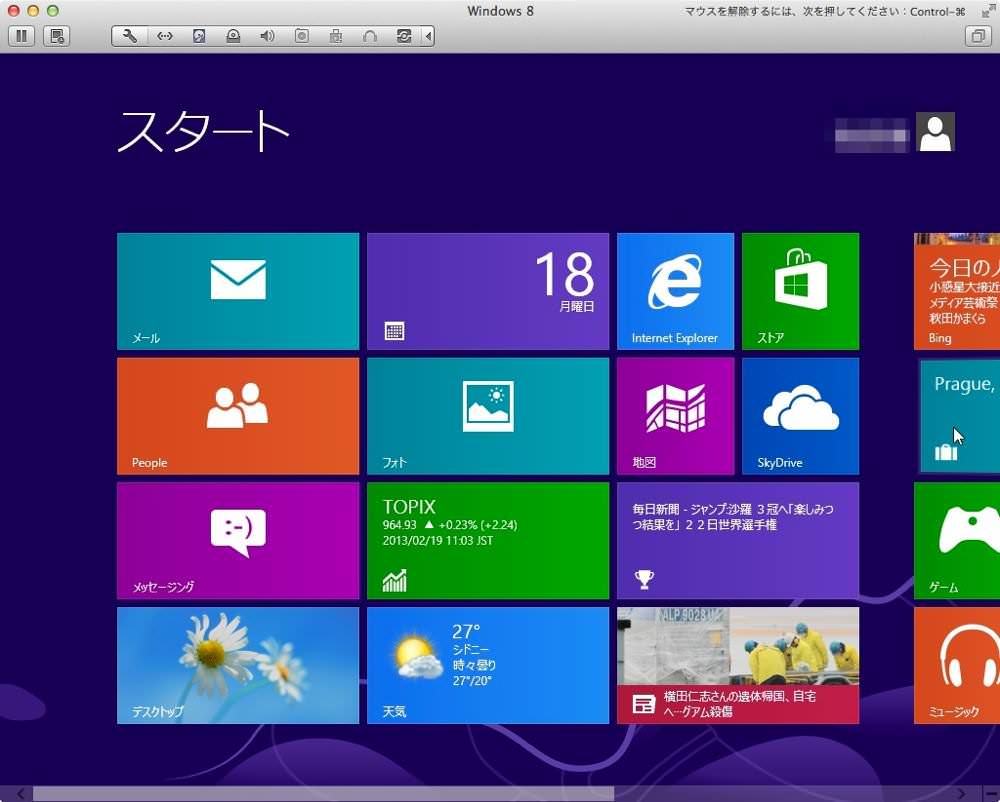Open the Desktop tile
This screenshot has height=802, width=1000.
238,665
